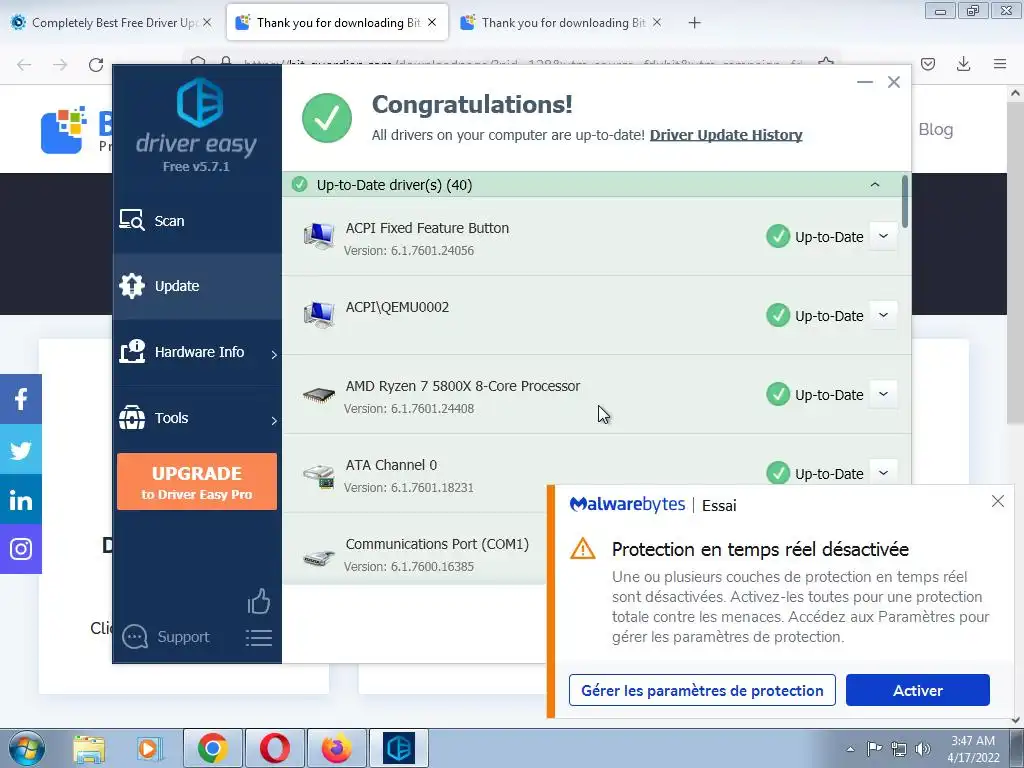Share page on Facebook
1024x768 pixels.
click(21, 399)
